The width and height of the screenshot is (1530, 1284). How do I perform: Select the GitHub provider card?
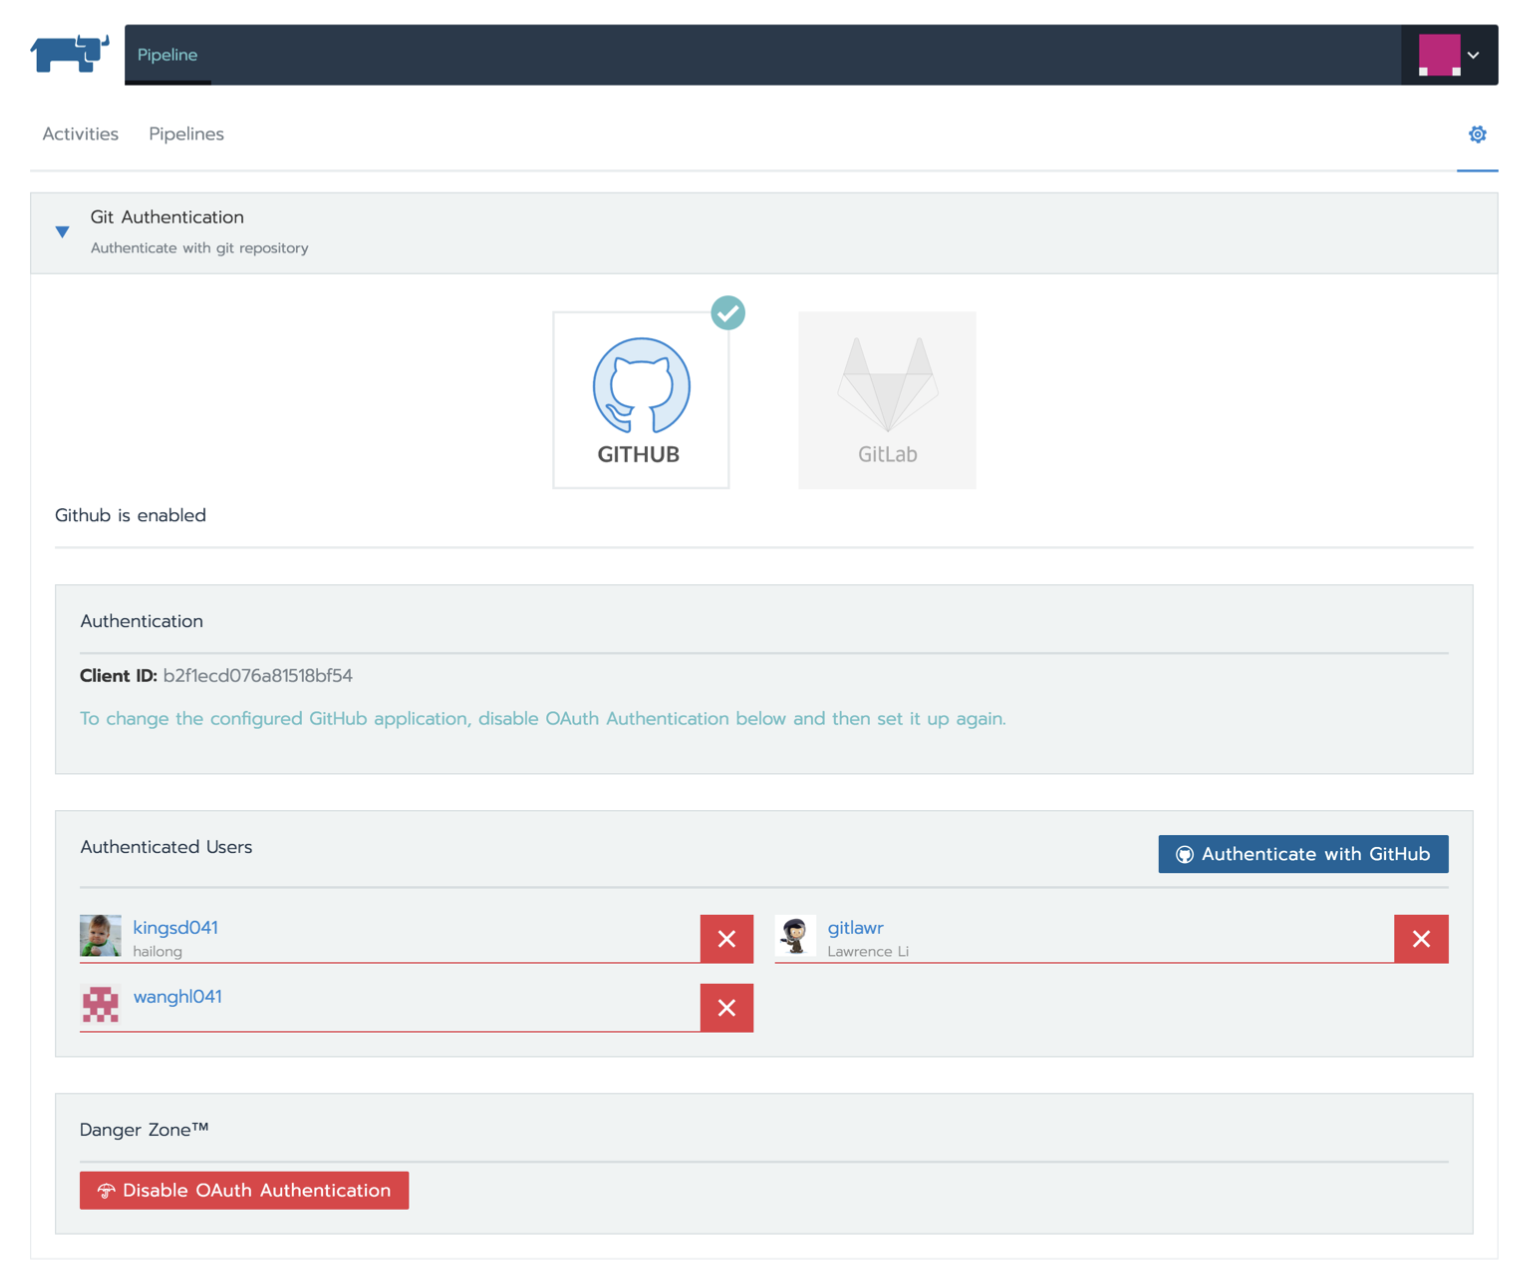641,400
